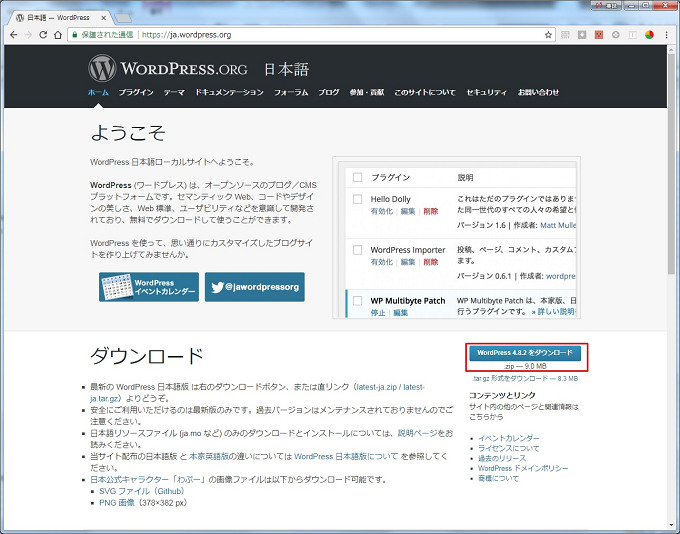Open the イベントカレンダー sidebar link
Screen dimensions: 680x534
(509, 438)
